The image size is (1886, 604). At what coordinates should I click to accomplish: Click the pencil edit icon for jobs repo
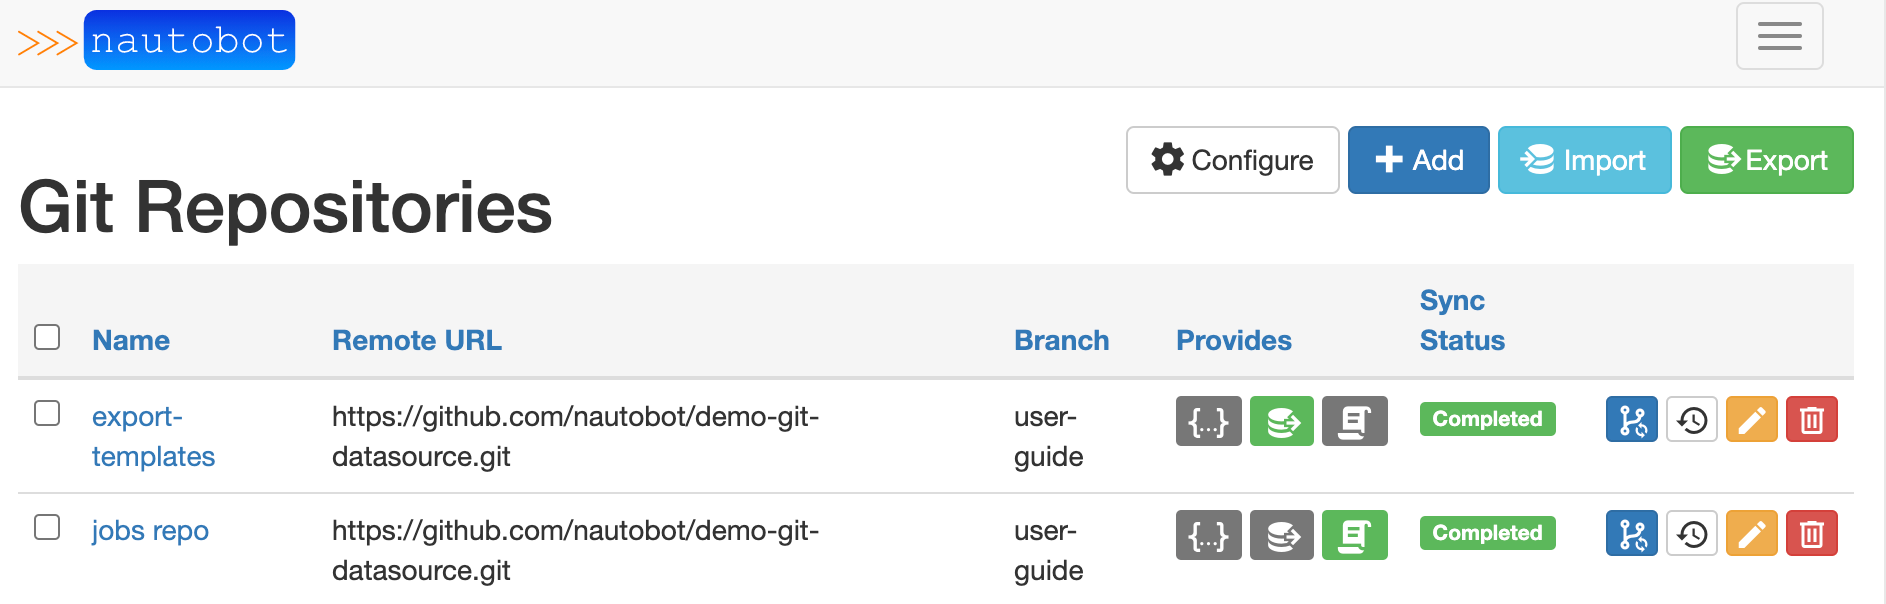(1751, 534)
